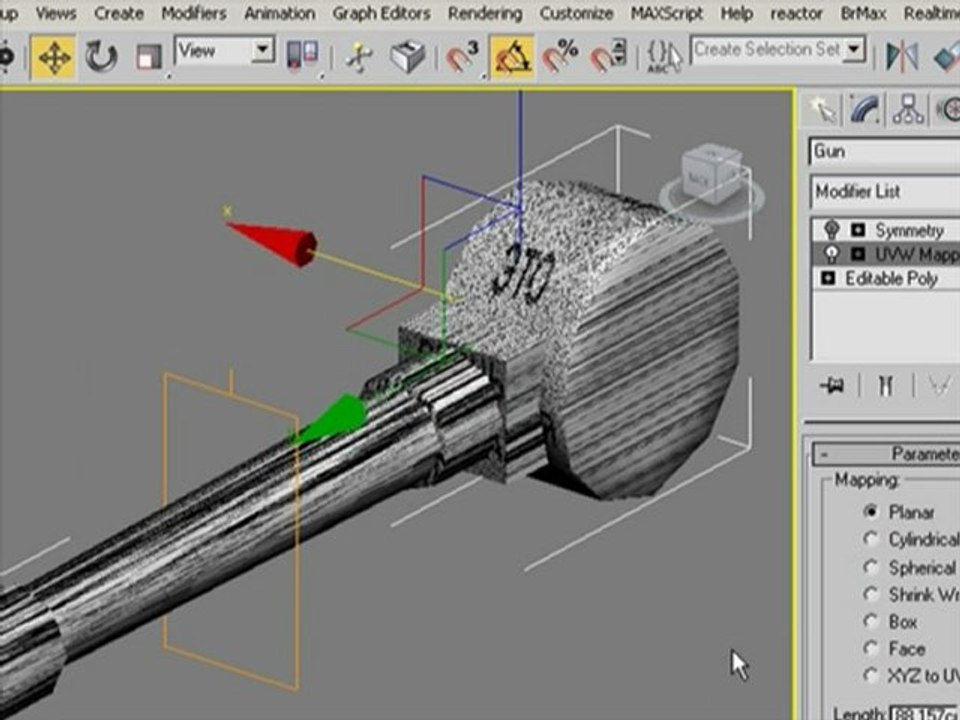Open the Modifiers menu
This screenshot has height=720, width=960.
pos(194,13)
